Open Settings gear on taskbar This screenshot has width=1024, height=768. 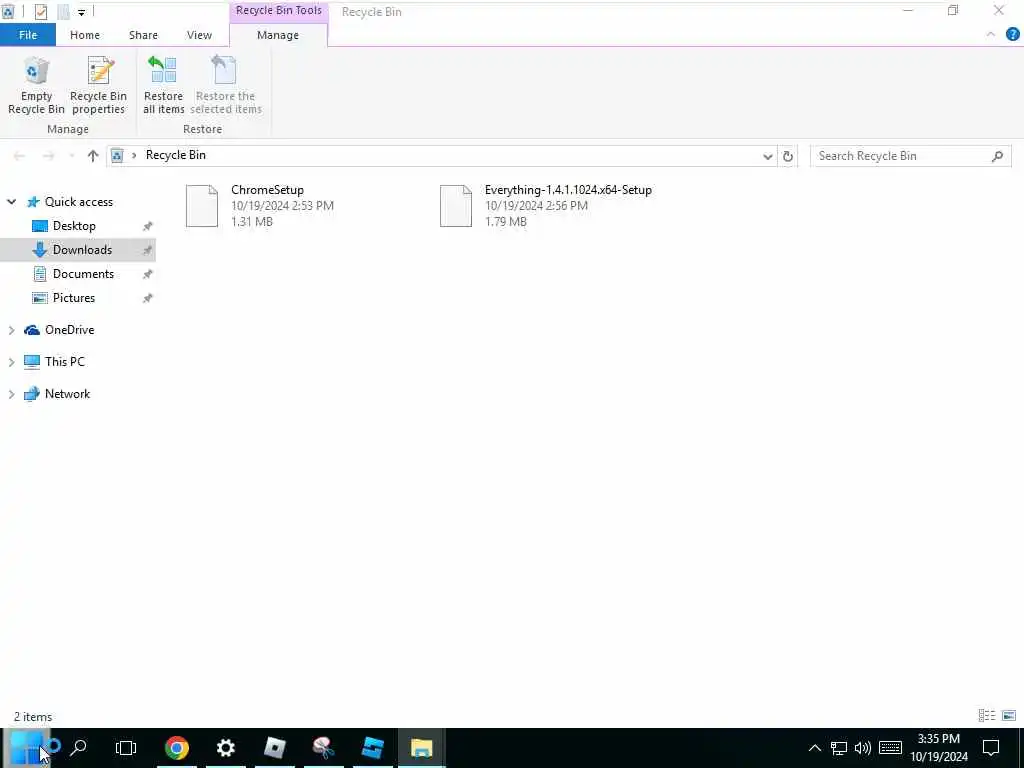[225, 748]
